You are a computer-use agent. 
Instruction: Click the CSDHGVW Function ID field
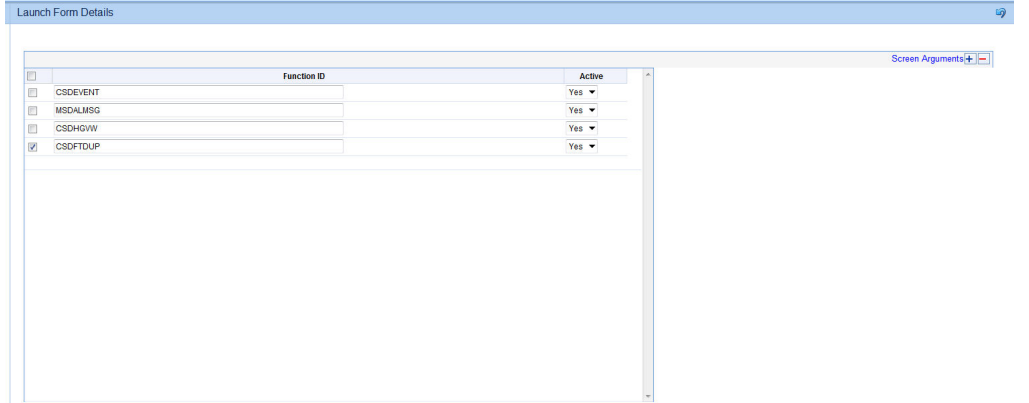198,129
